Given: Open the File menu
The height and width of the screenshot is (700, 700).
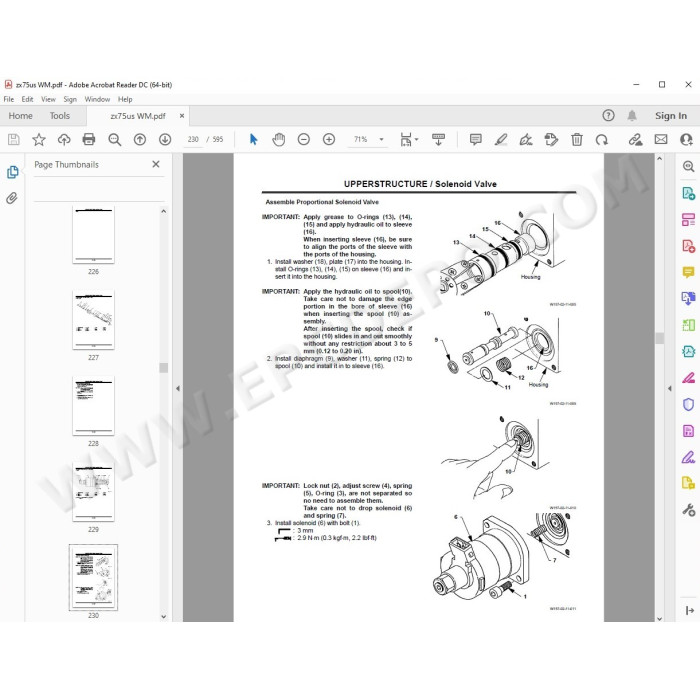Looking at the screenshot, I should (9, 99).
